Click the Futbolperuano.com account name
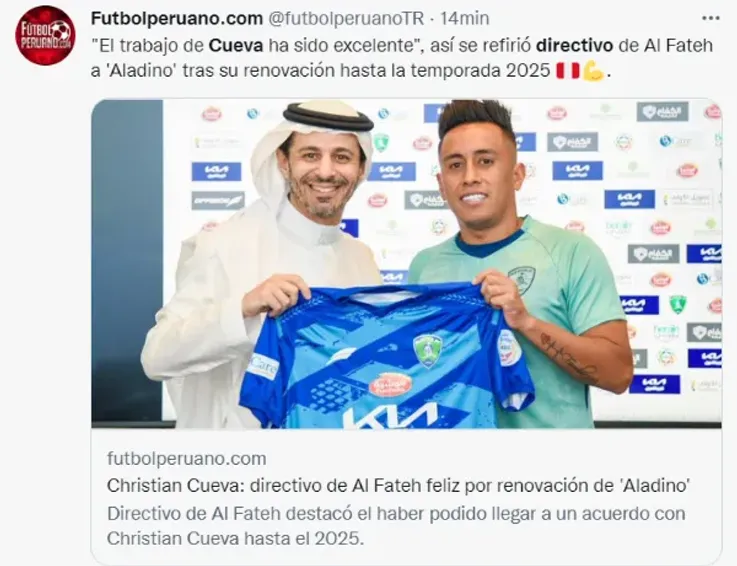Viewport: 737px width, 566px height. point(177,18)
